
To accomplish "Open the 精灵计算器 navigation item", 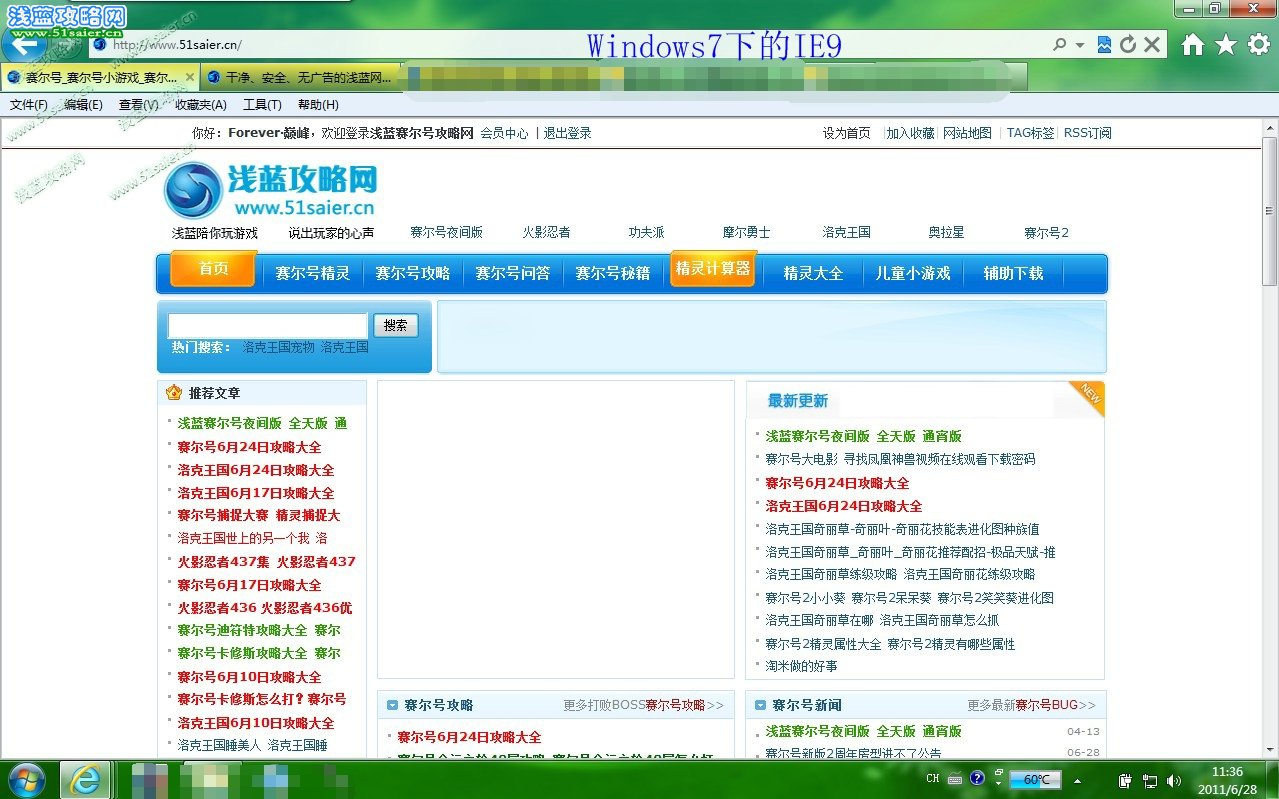I will click(712, 269).
